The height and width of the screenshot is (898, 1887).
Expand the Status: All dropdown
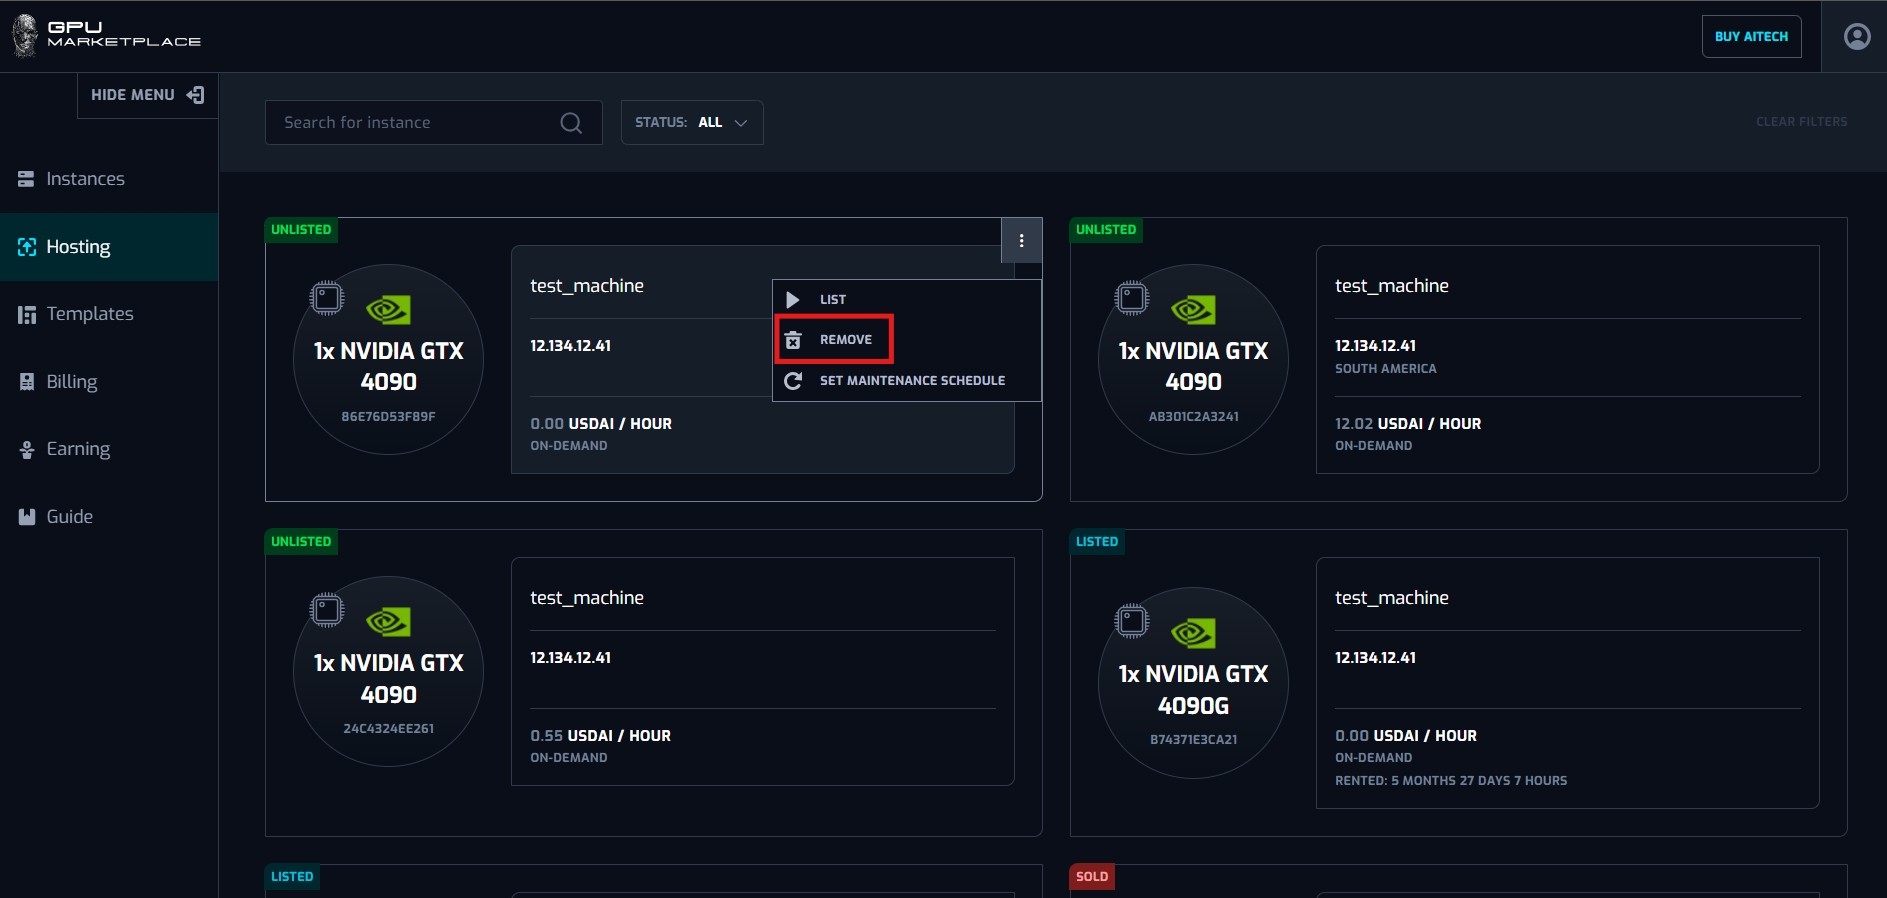[x=691, y=123]
